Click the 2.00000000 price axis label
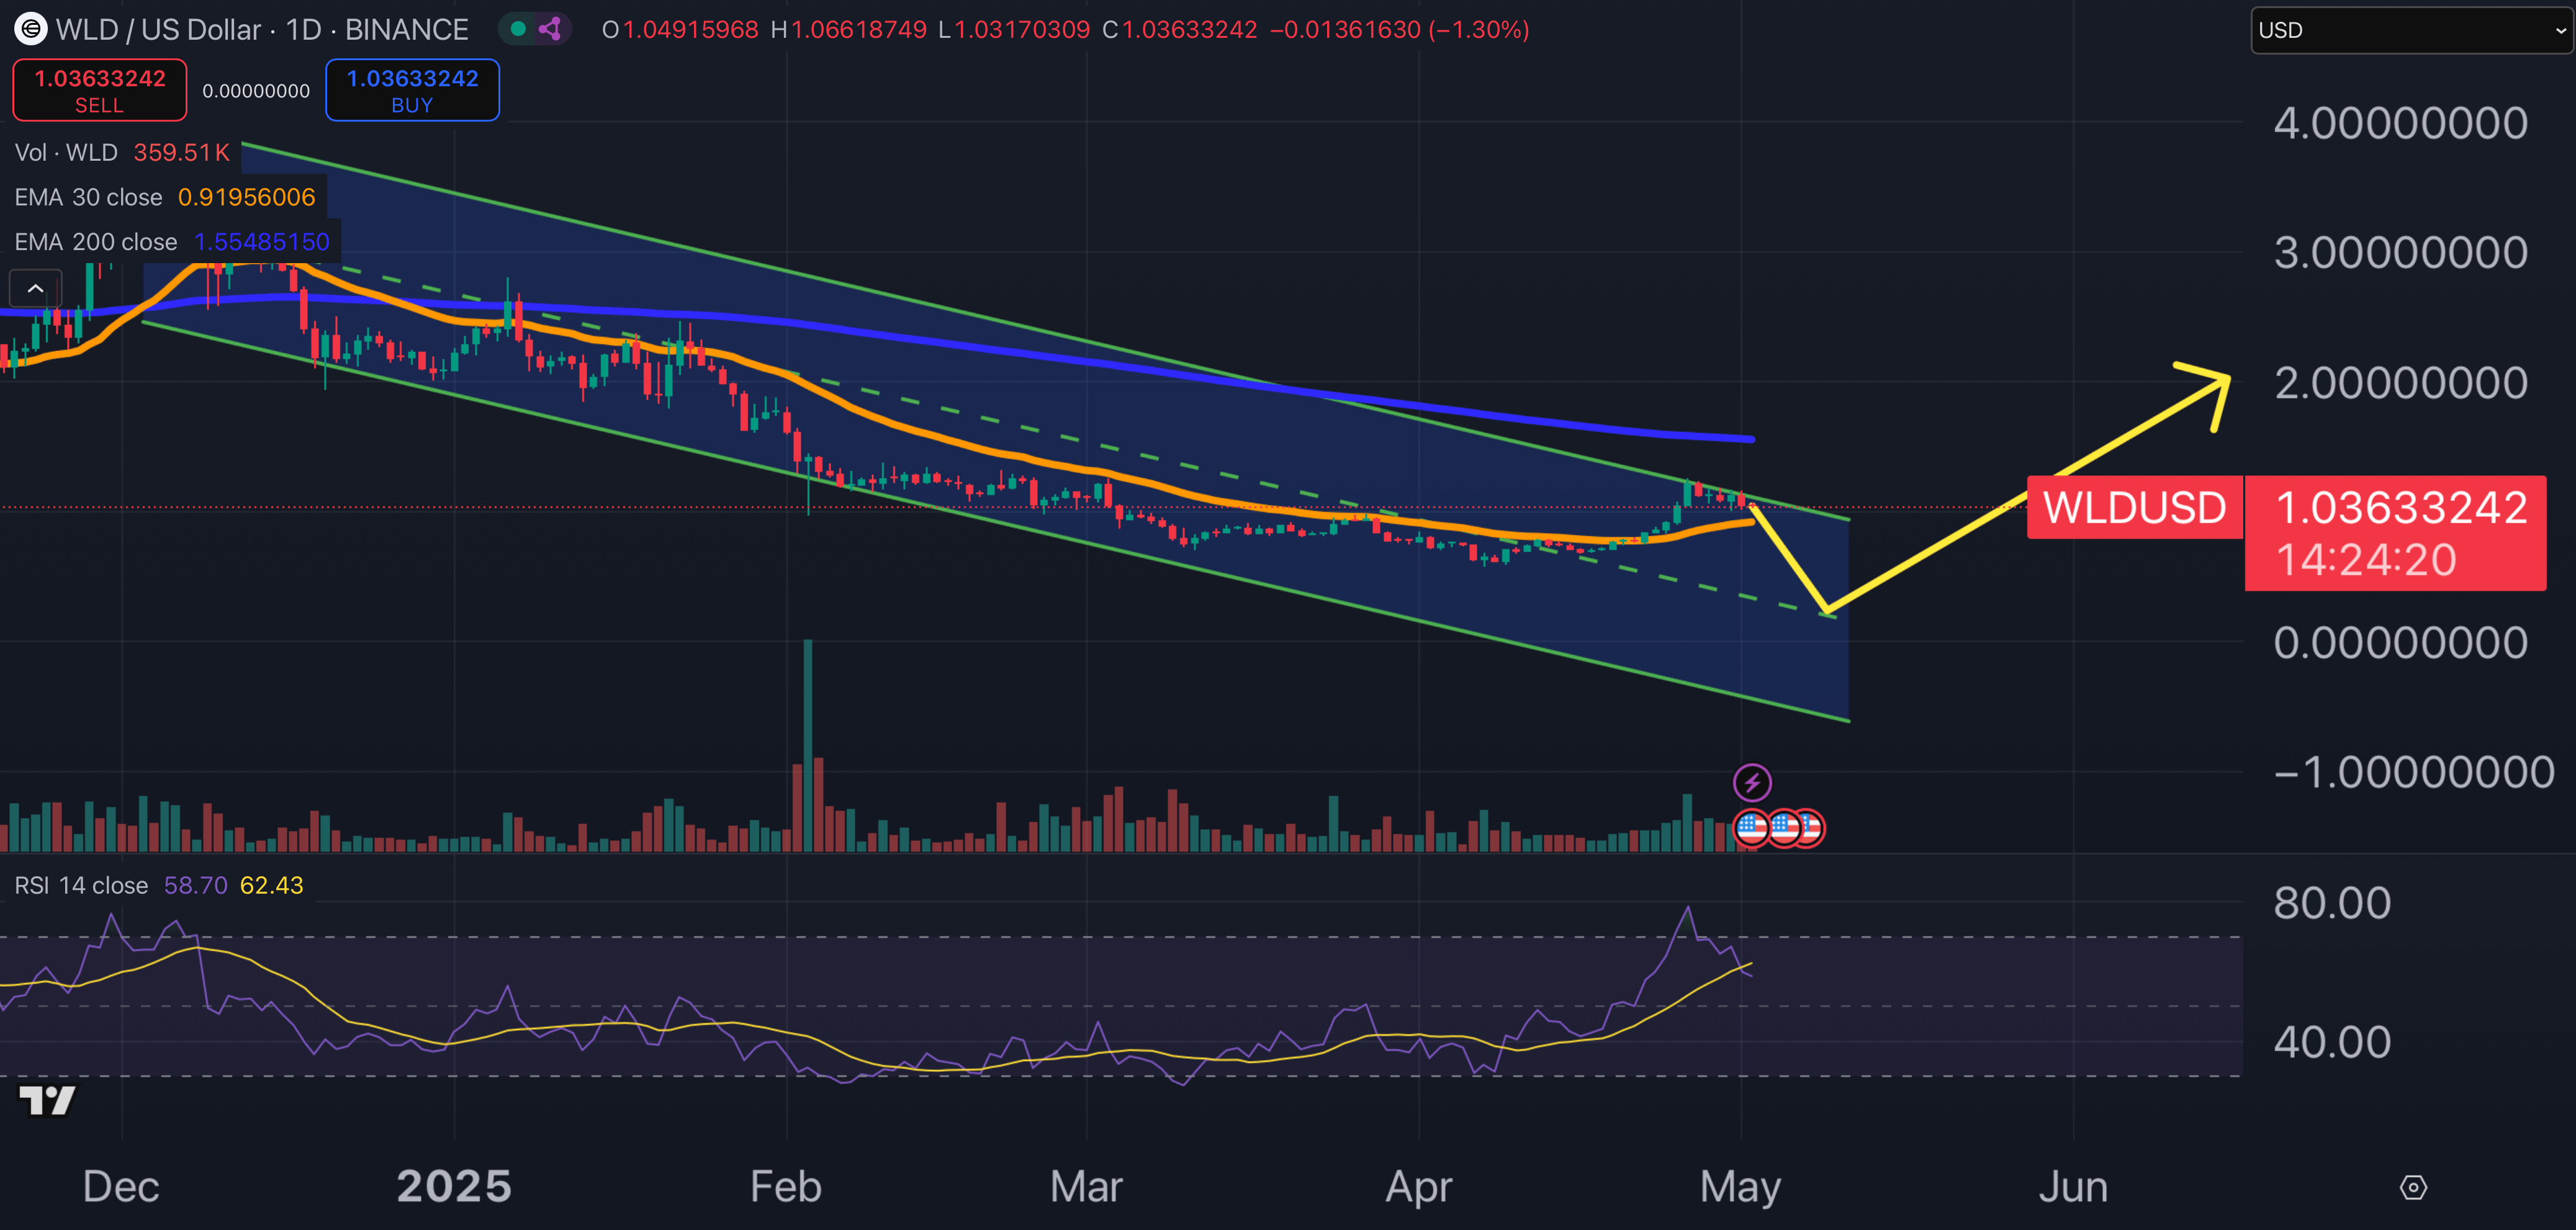This screenshot has width=2576, height=1230. (2401, 383)
